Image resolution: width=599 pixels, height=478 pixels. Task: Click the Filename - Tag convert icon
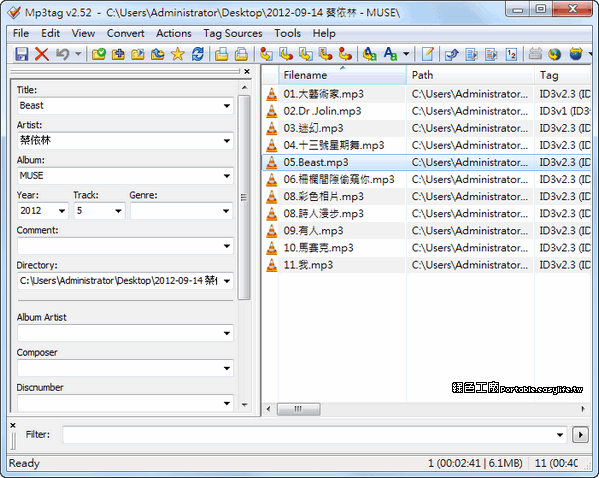(286, 54)
